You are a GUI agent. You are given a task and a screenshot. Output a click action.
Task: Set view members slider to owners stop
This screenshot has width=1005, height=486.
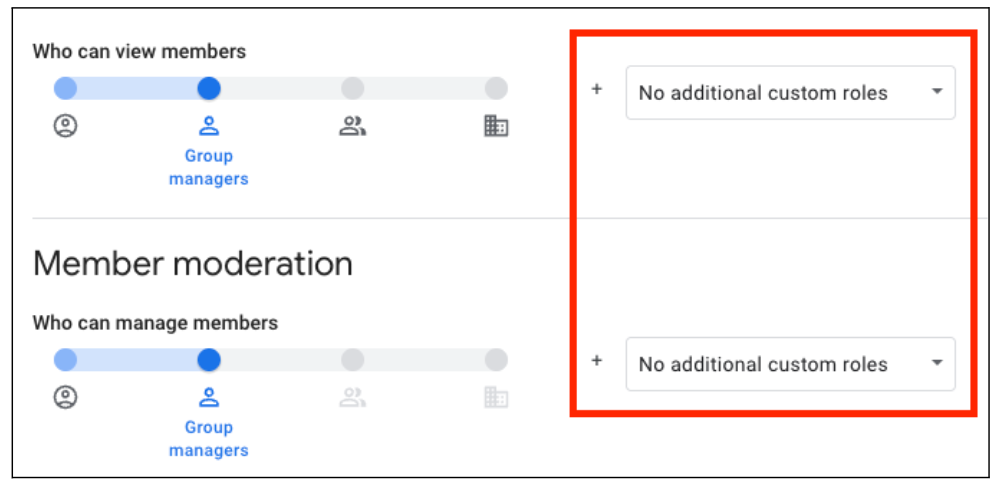click(x=66, y=89)
